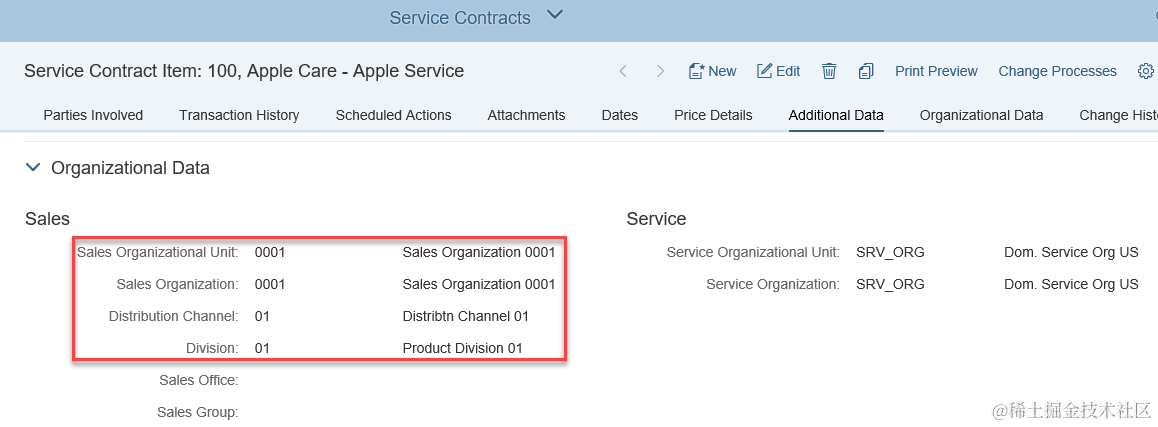
Task: Select the Additional Data tab
Action: (836, 115)
